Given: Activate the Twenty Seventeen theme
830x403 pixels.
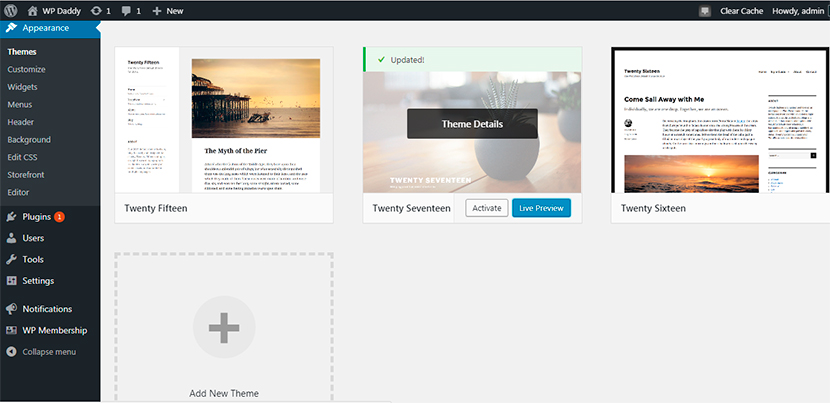Looking at the screenshot, I should [x=487, y=208].
